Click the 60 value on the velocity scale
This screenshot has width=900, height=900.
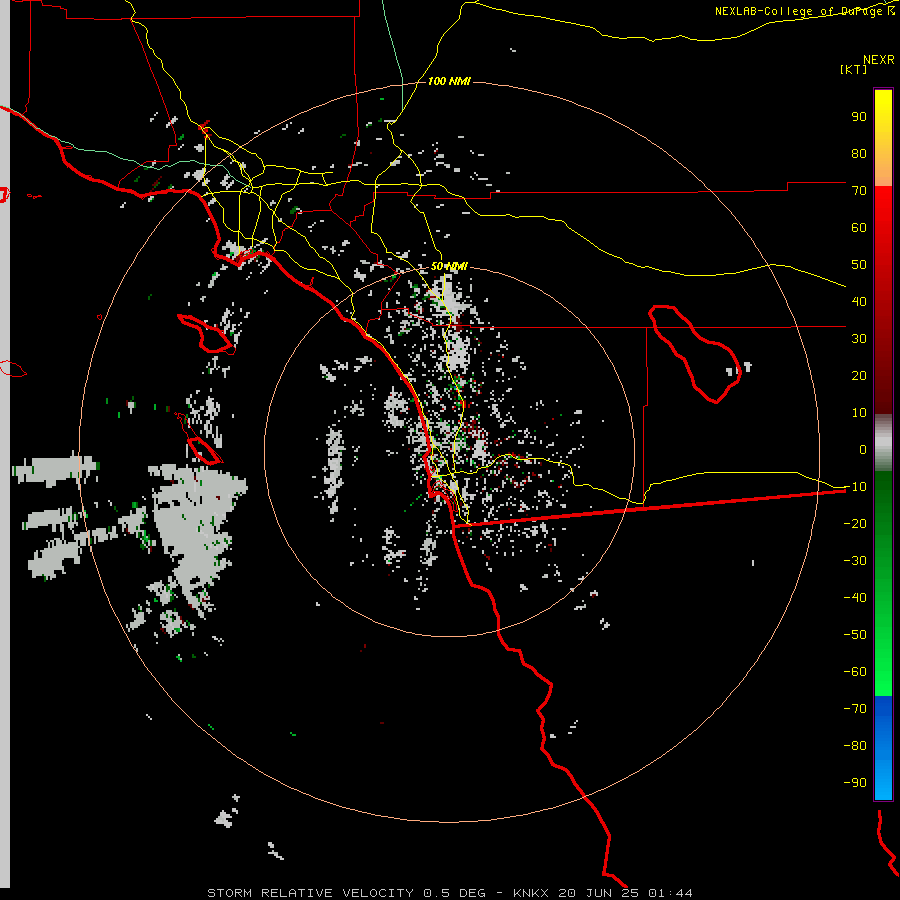pos(859,227)
